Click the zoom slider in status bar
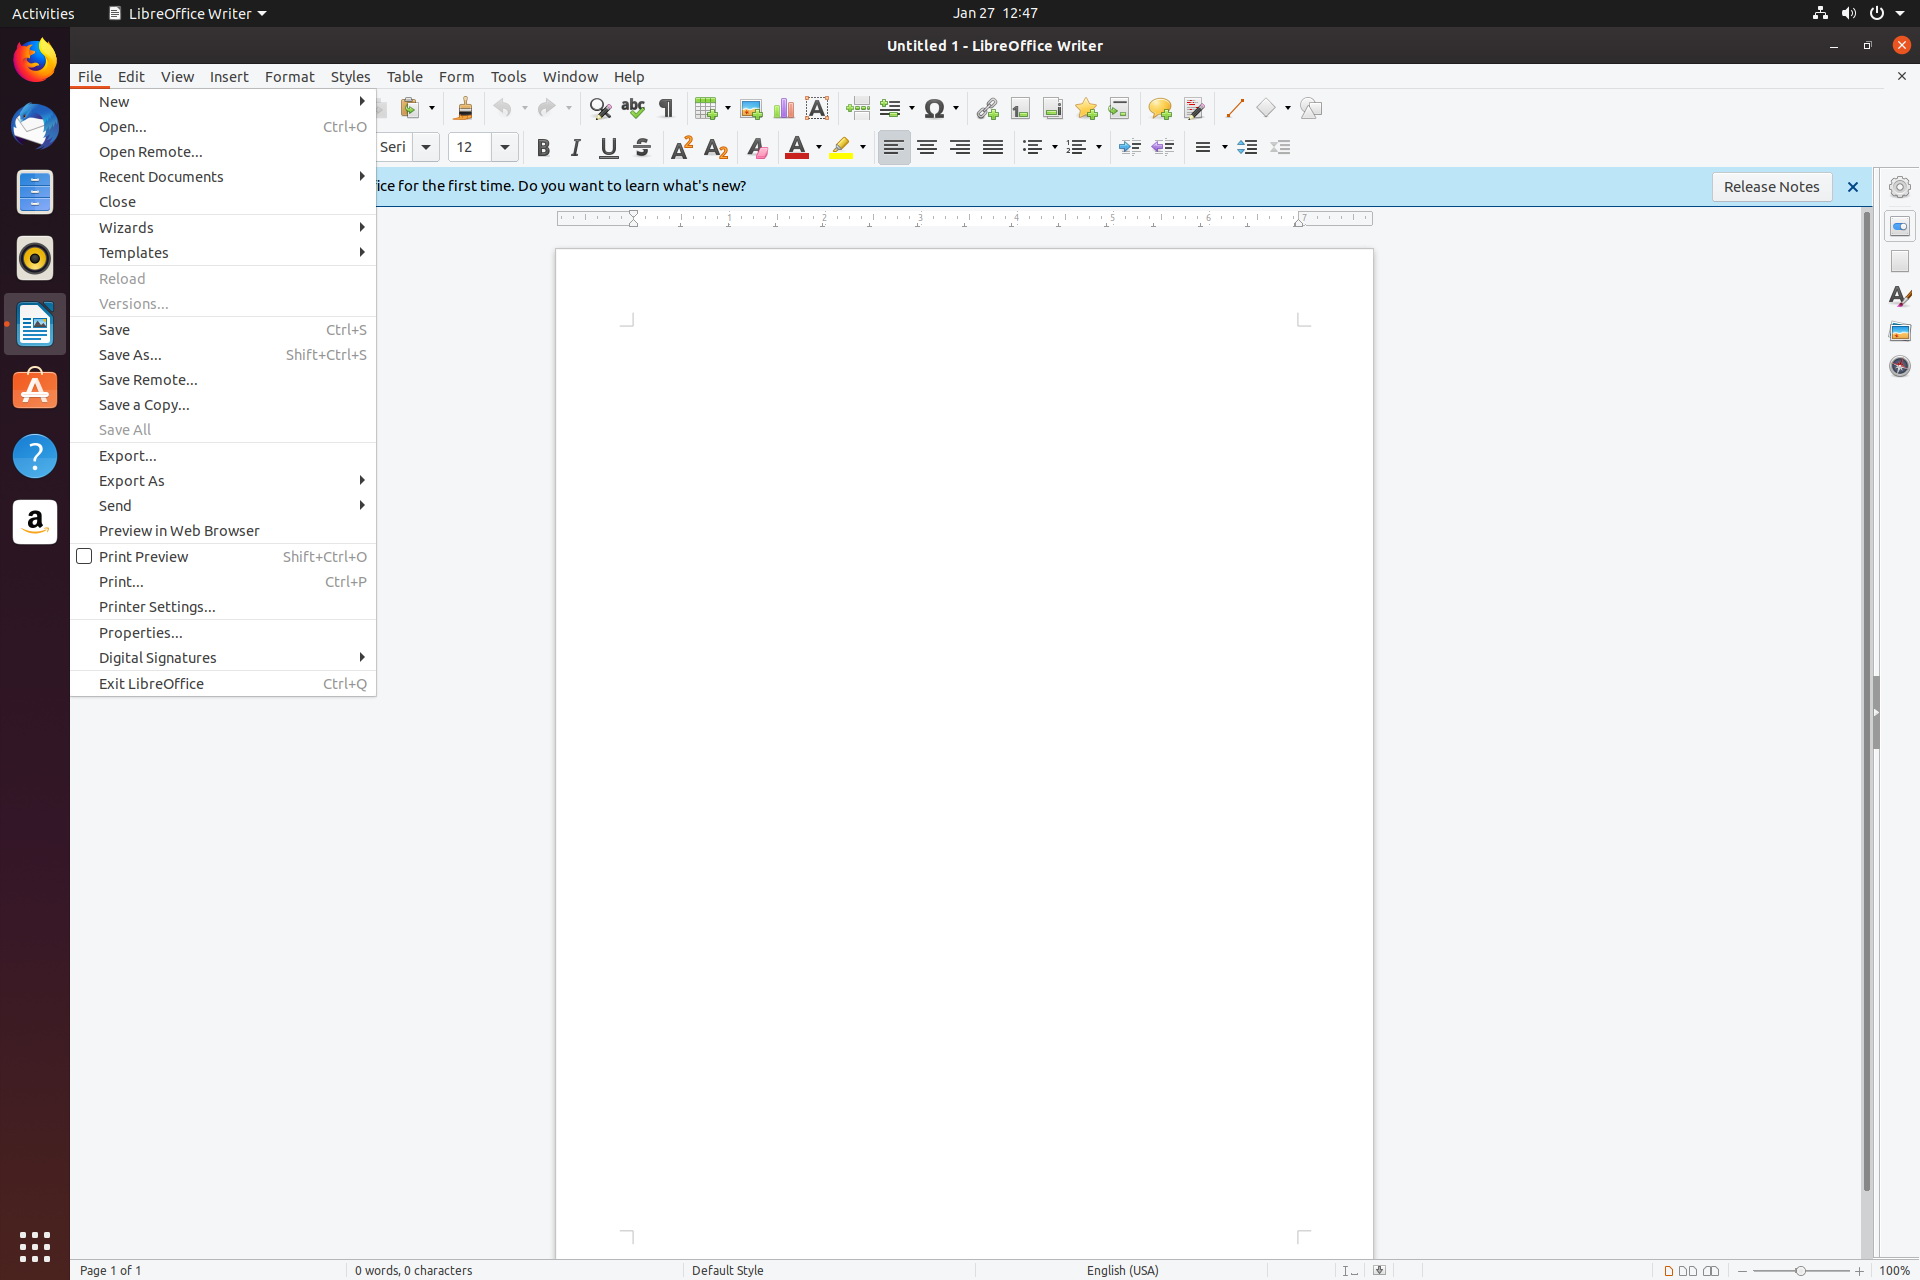This screenshot has height=1280, width=1920. [1800, 1270]
